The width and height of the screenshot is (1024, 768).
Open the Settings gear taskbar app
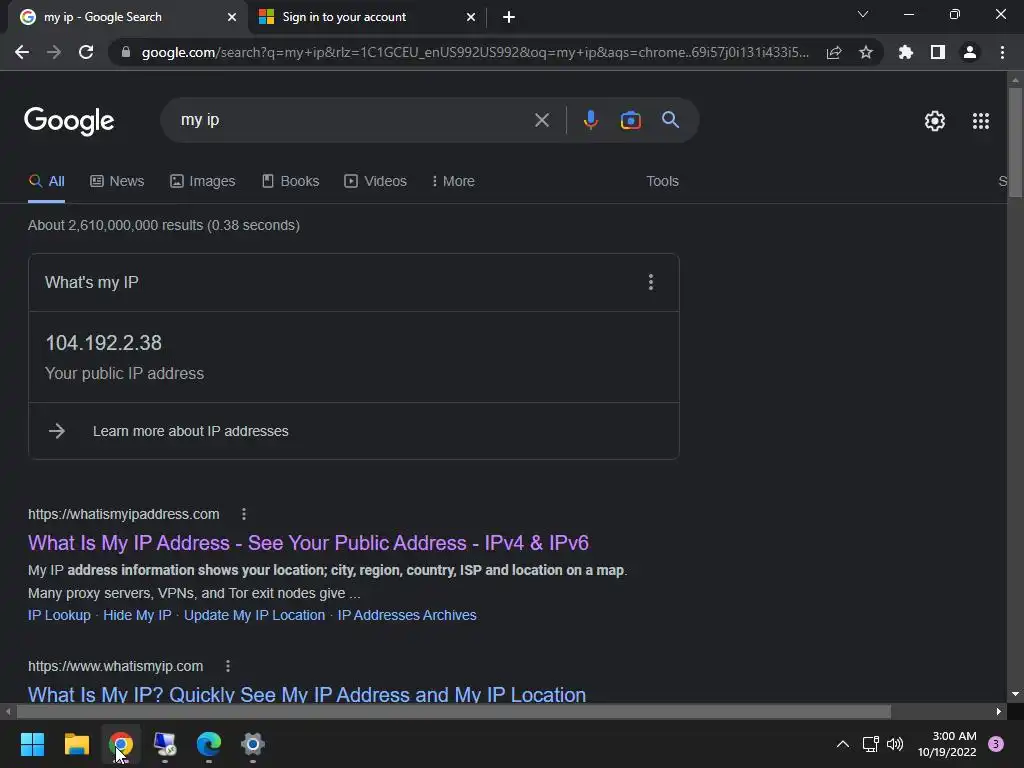pos(253,744)
